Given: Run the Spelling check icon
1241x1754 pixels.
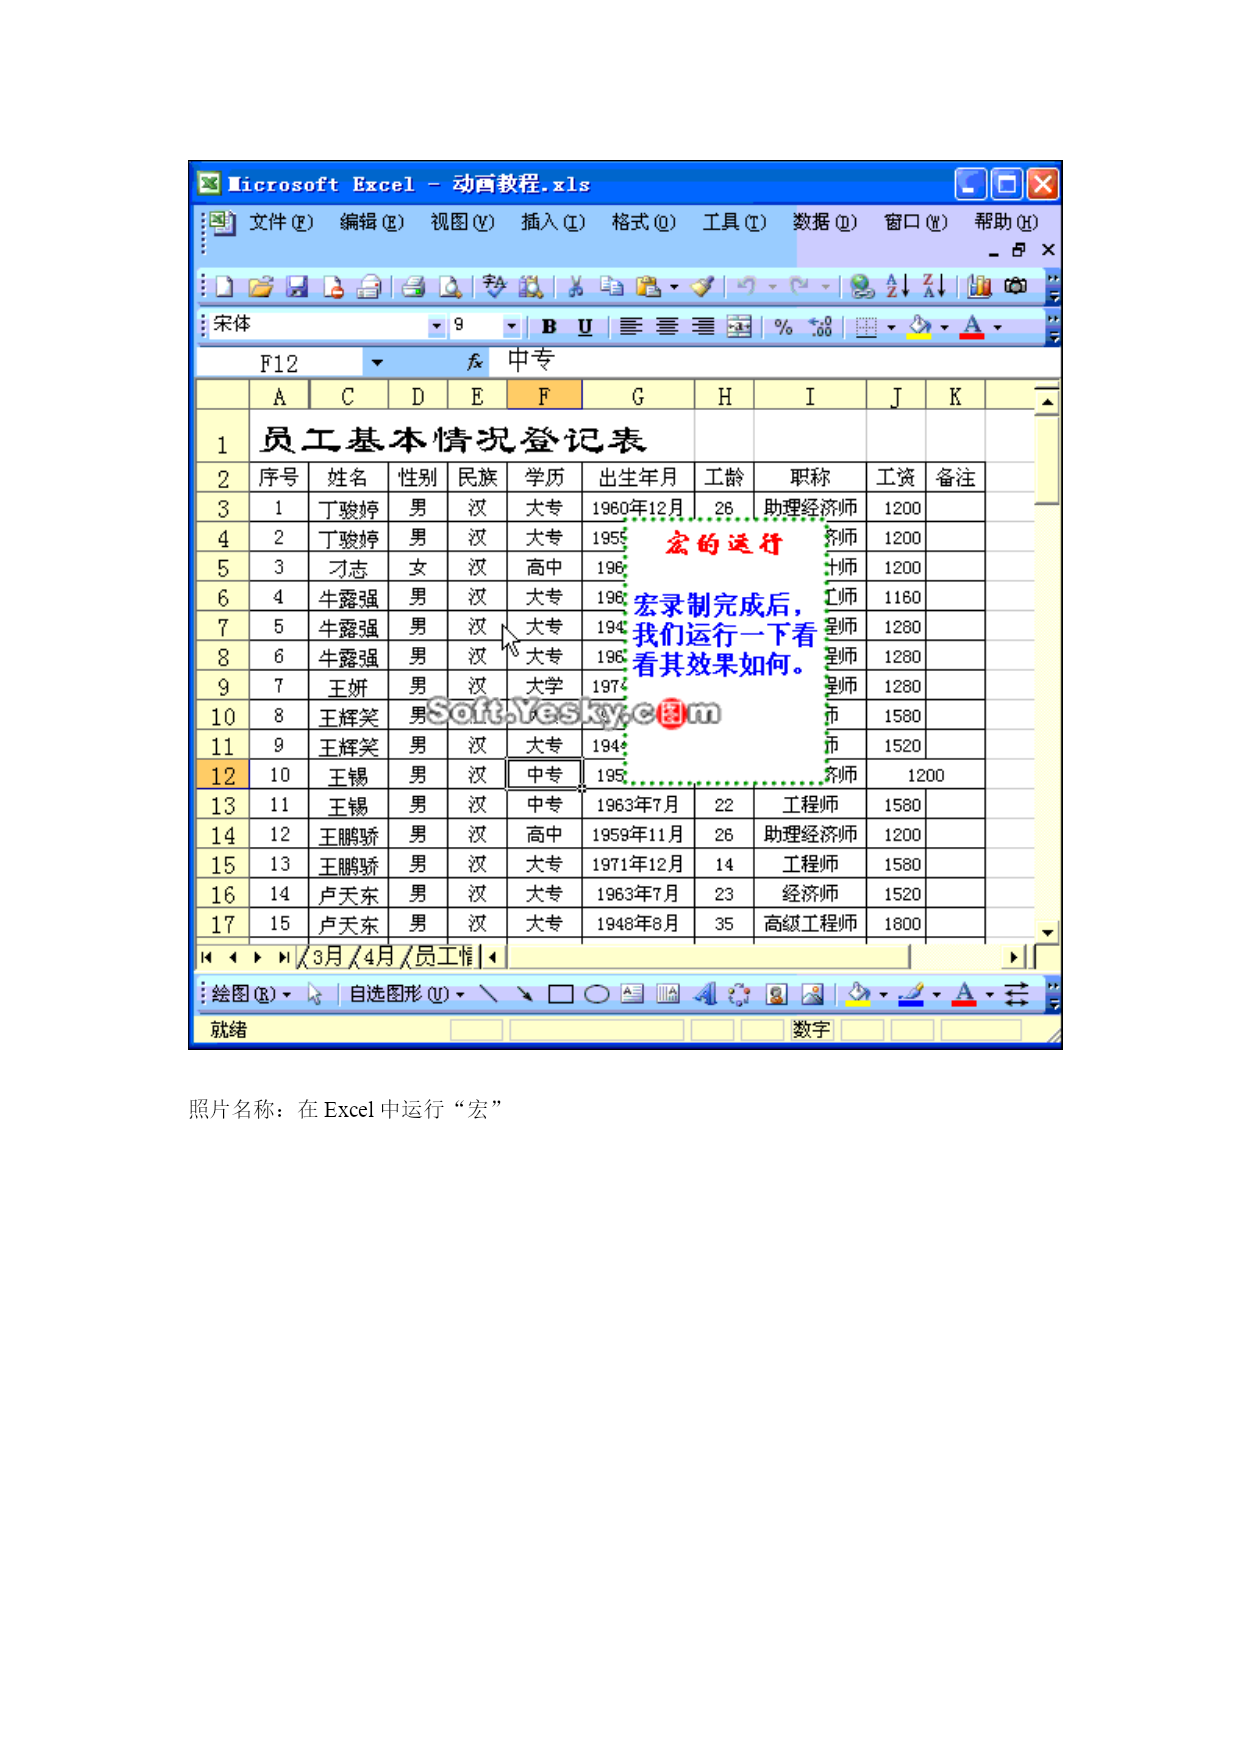Looking at the screenshot, I should [494, 287].
